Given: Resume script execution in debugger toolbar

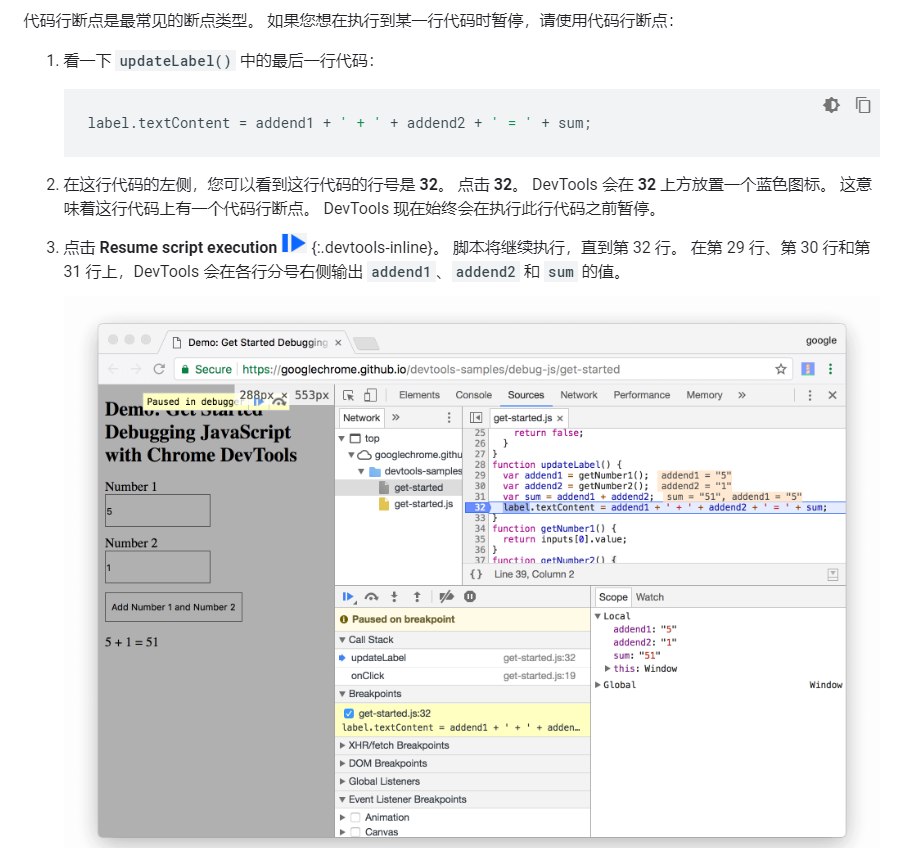Looking at the screenshot, I should [x=348, y=597].
